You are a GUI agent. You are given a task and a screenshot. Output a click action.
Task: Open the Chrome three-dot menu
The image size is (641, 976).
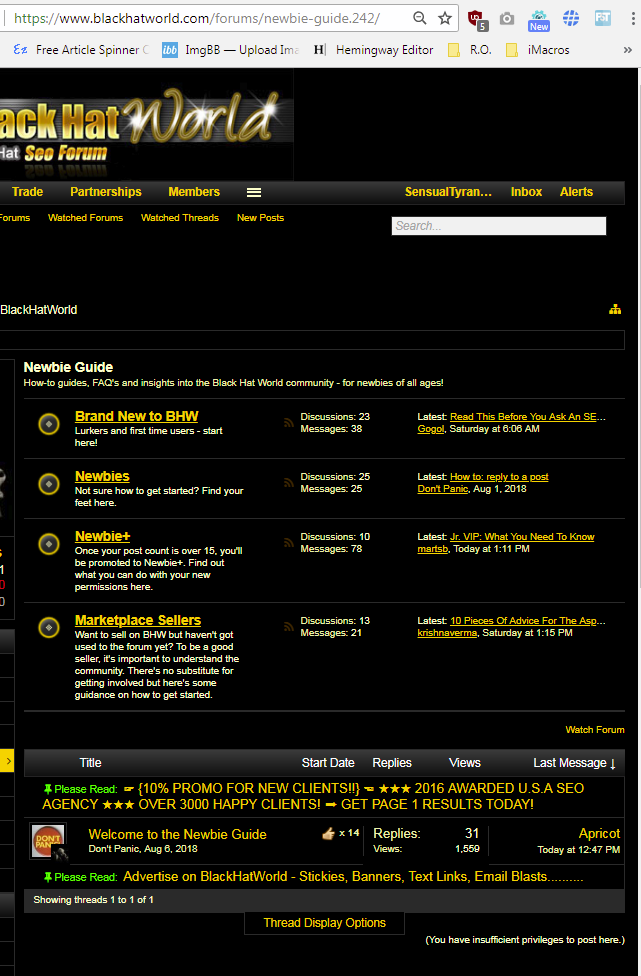click(632, 19)
